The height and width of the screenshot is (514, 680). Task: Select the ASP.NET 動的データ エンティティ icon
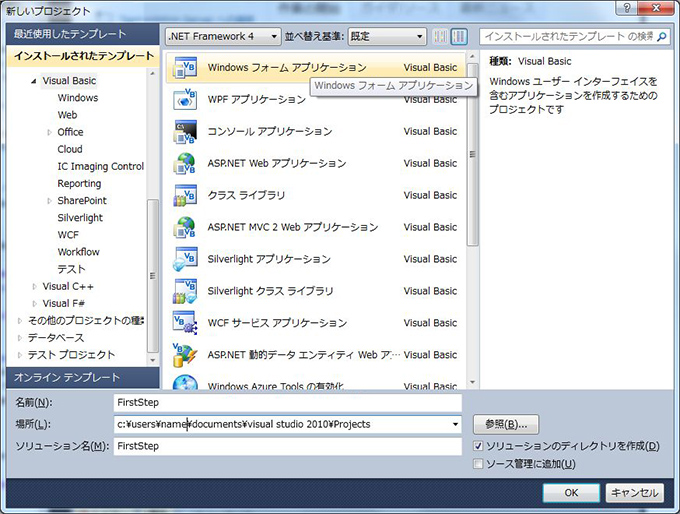[185, 355]
